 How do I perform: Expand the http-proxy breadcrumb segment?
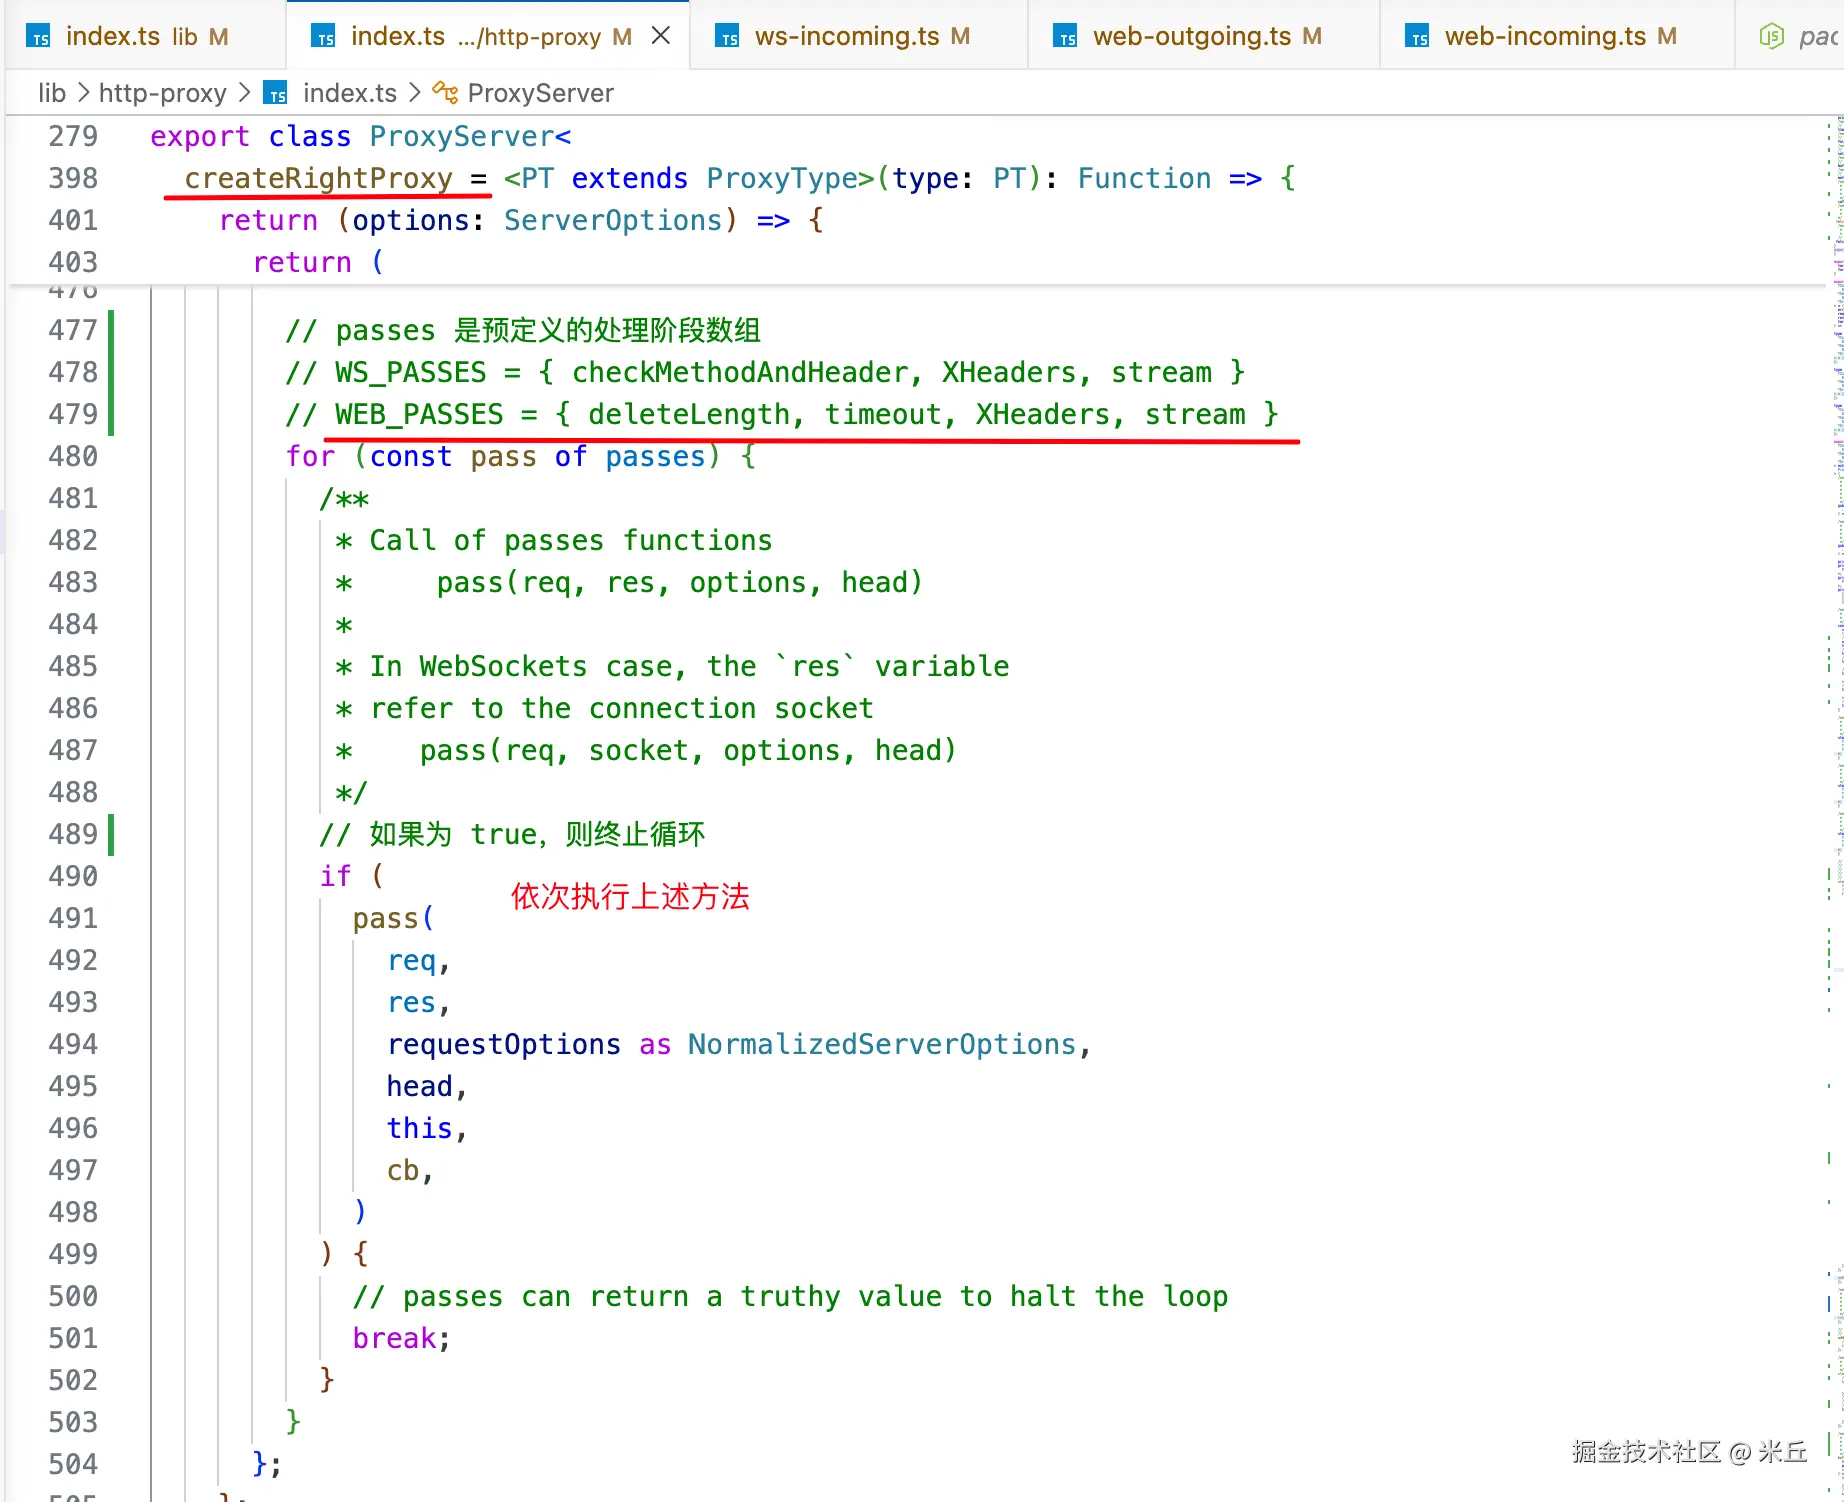pos(163,93)
